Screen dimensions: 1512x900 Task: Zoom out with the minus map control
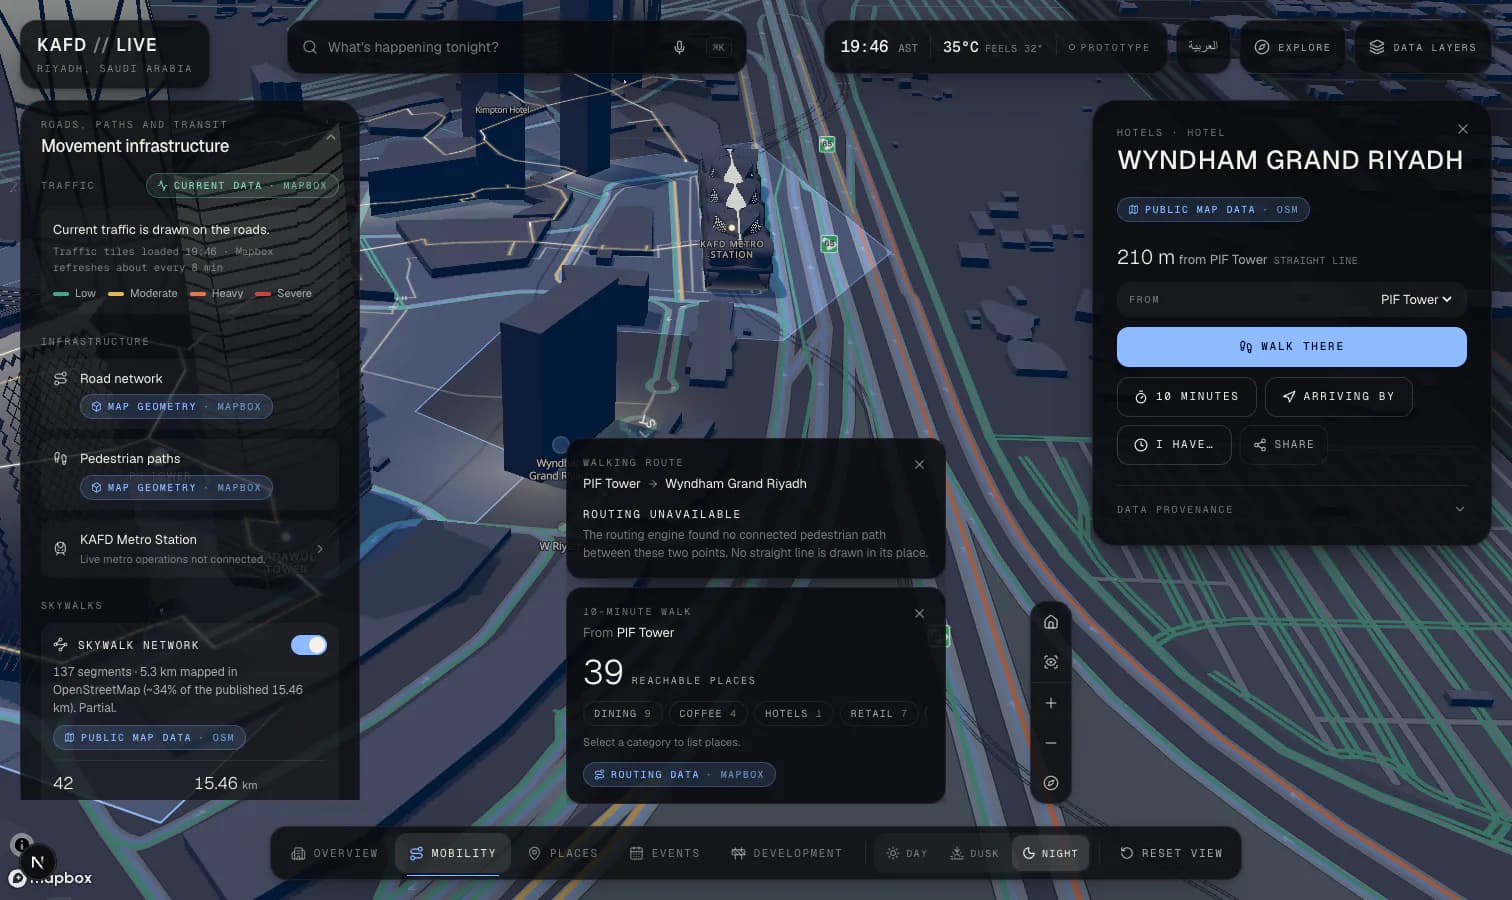click(1051, 743)
